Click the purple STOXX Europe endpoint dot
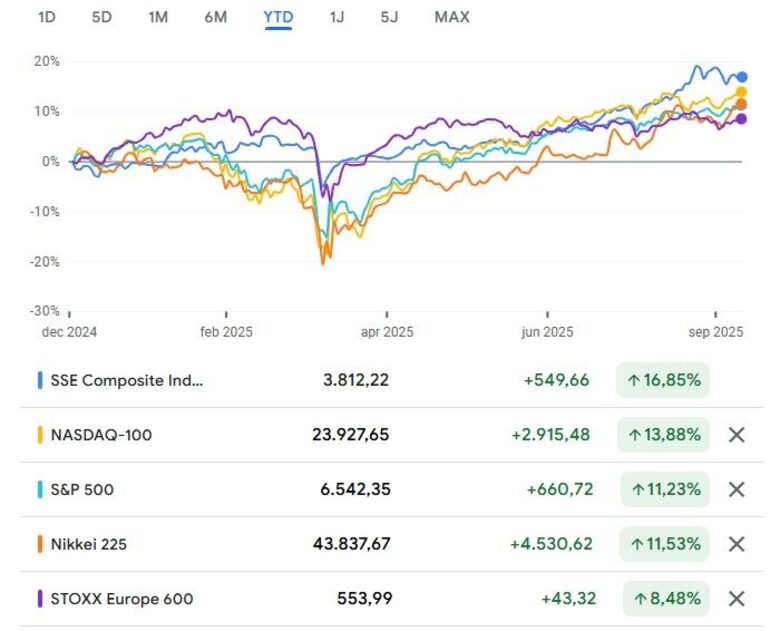This screenshot has height=631, width=780. (x=741, y=119)
